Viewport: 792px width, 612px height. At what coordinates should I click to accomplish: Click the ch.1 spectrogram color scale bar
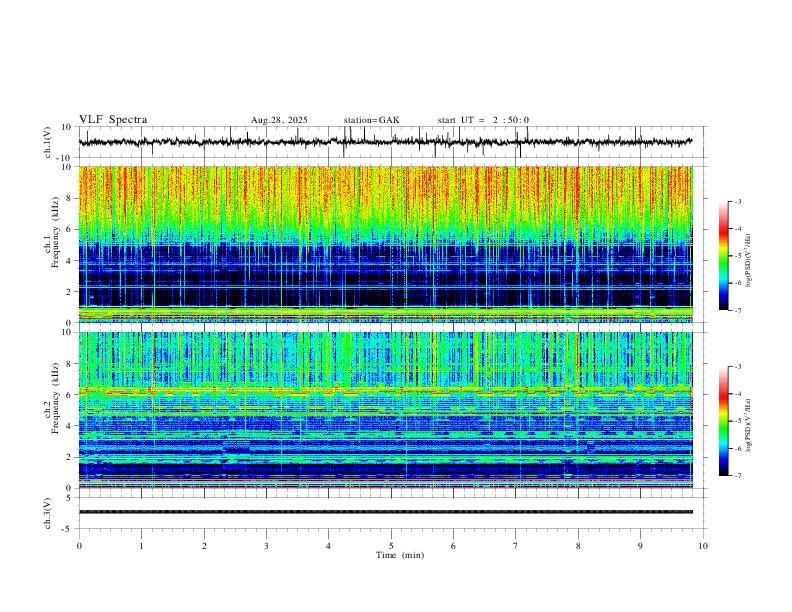723,256
